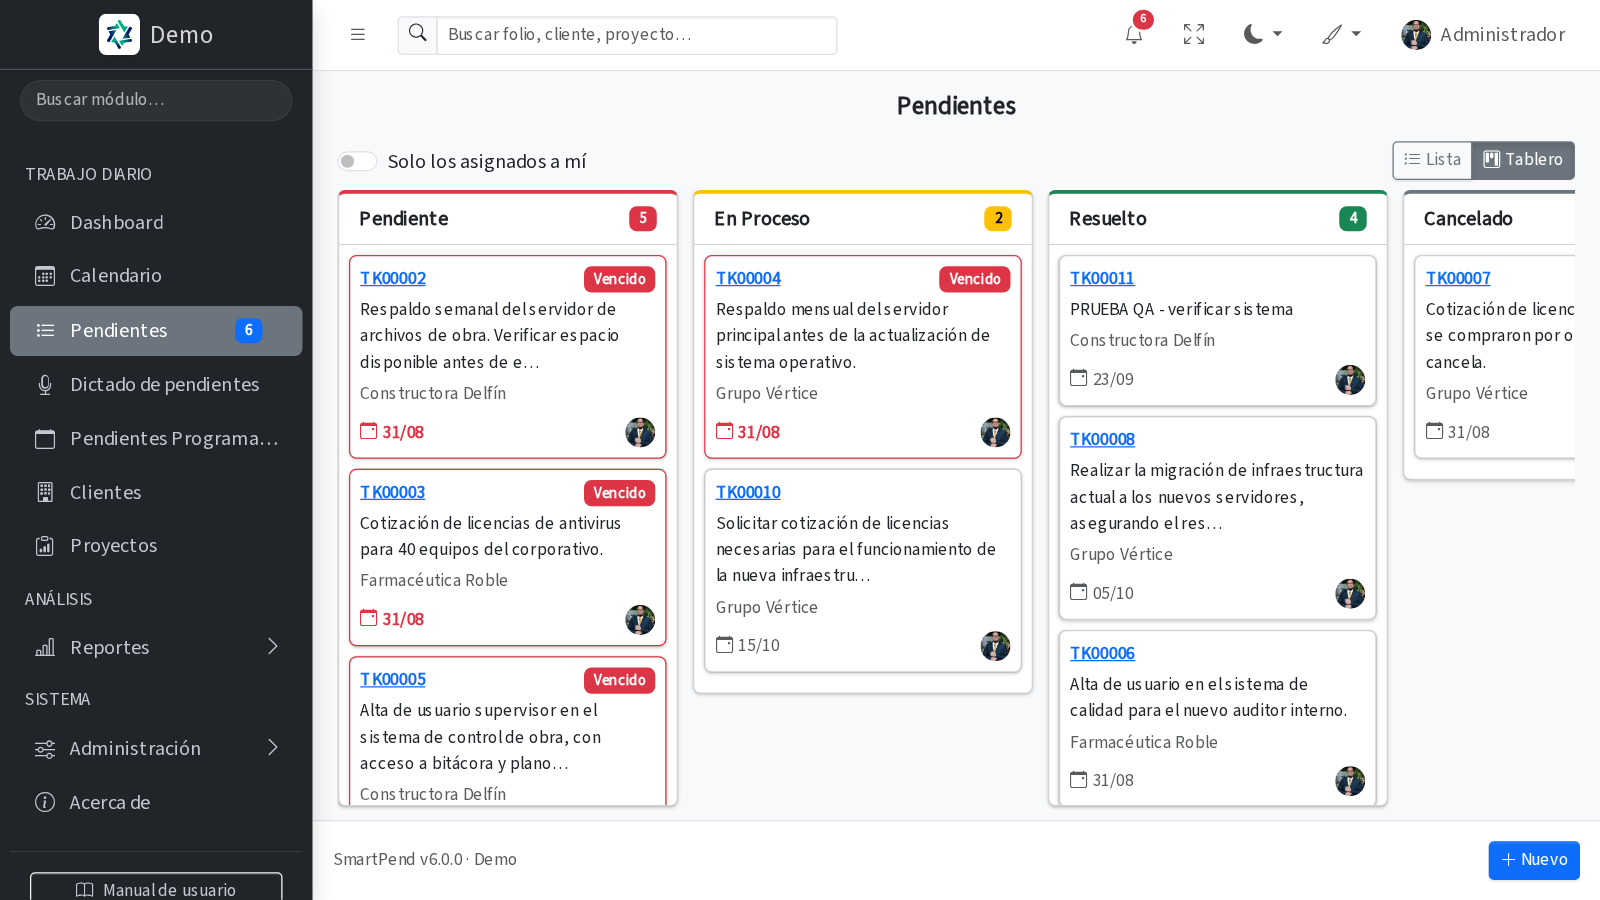Expand the Reportes submenu
Screen dimensions: 1600x900
[x=156, y=648]
